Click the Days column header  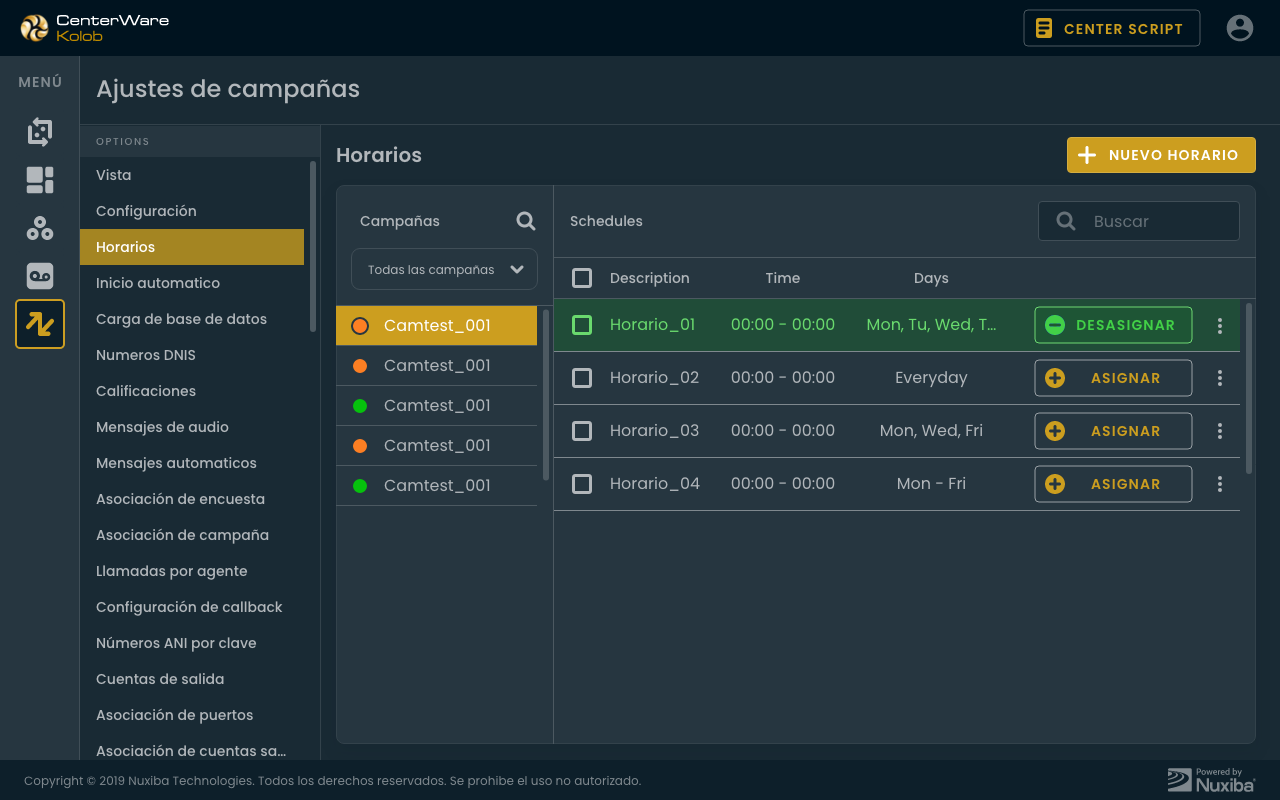pos(931,278)
